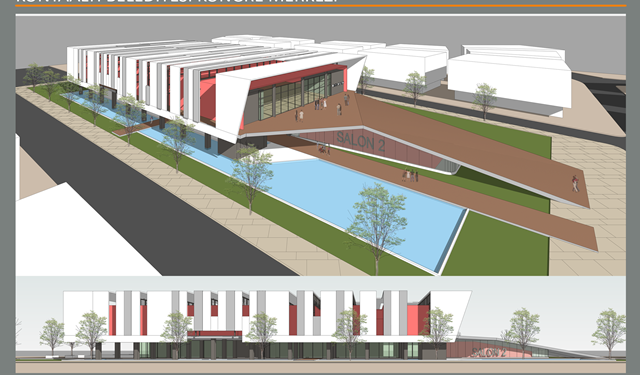Select the person walking on the ramp's far end
This screenshot has height=375, width=640.
click(575, 184)
